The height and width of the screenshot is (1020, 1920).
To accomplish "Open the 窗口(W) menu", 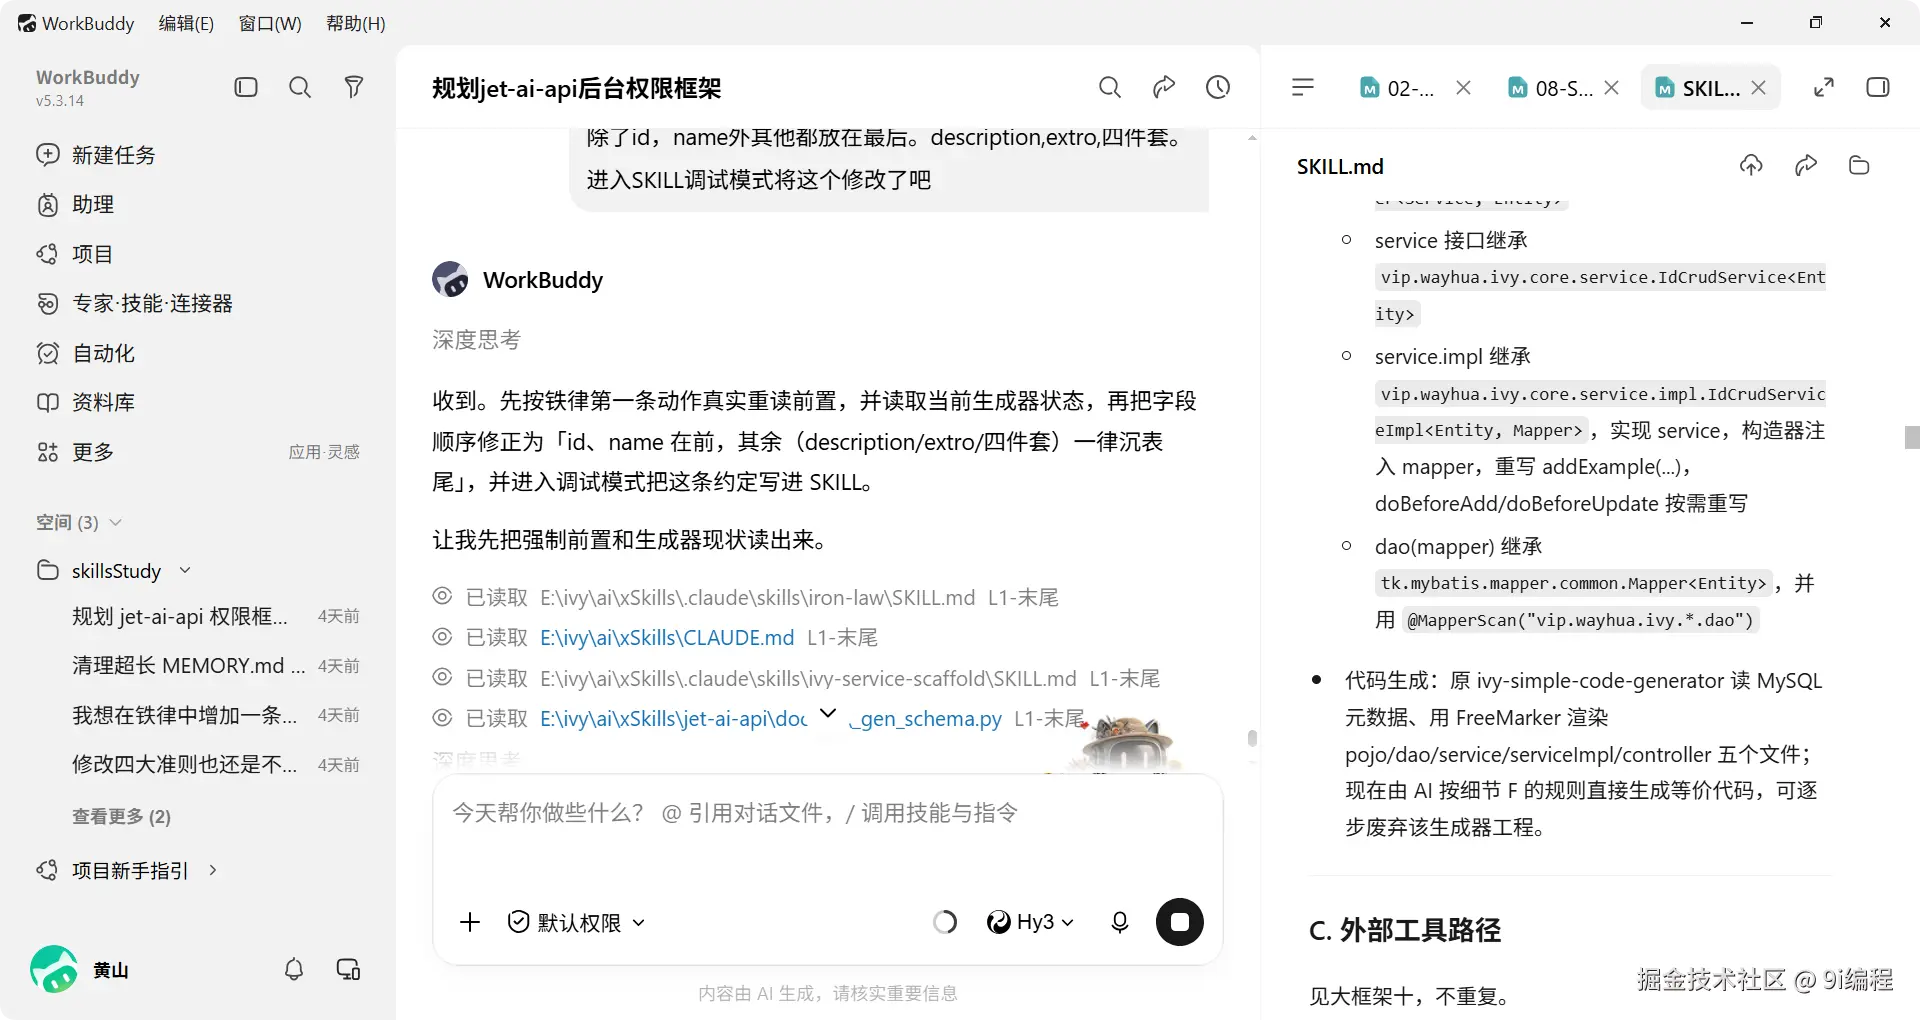I will [270, 23].
